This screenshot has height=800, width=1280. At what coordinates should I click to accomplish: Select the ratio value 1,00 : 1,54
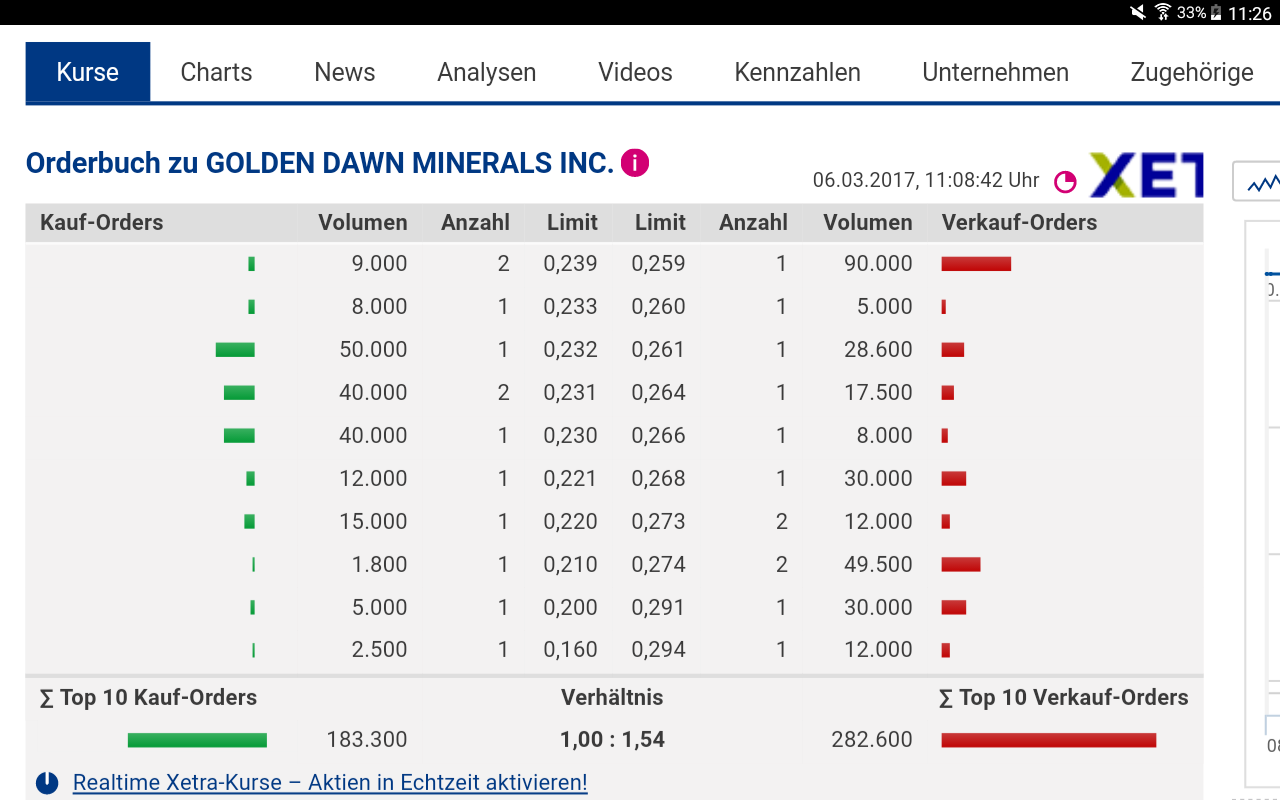click(612, 740)
